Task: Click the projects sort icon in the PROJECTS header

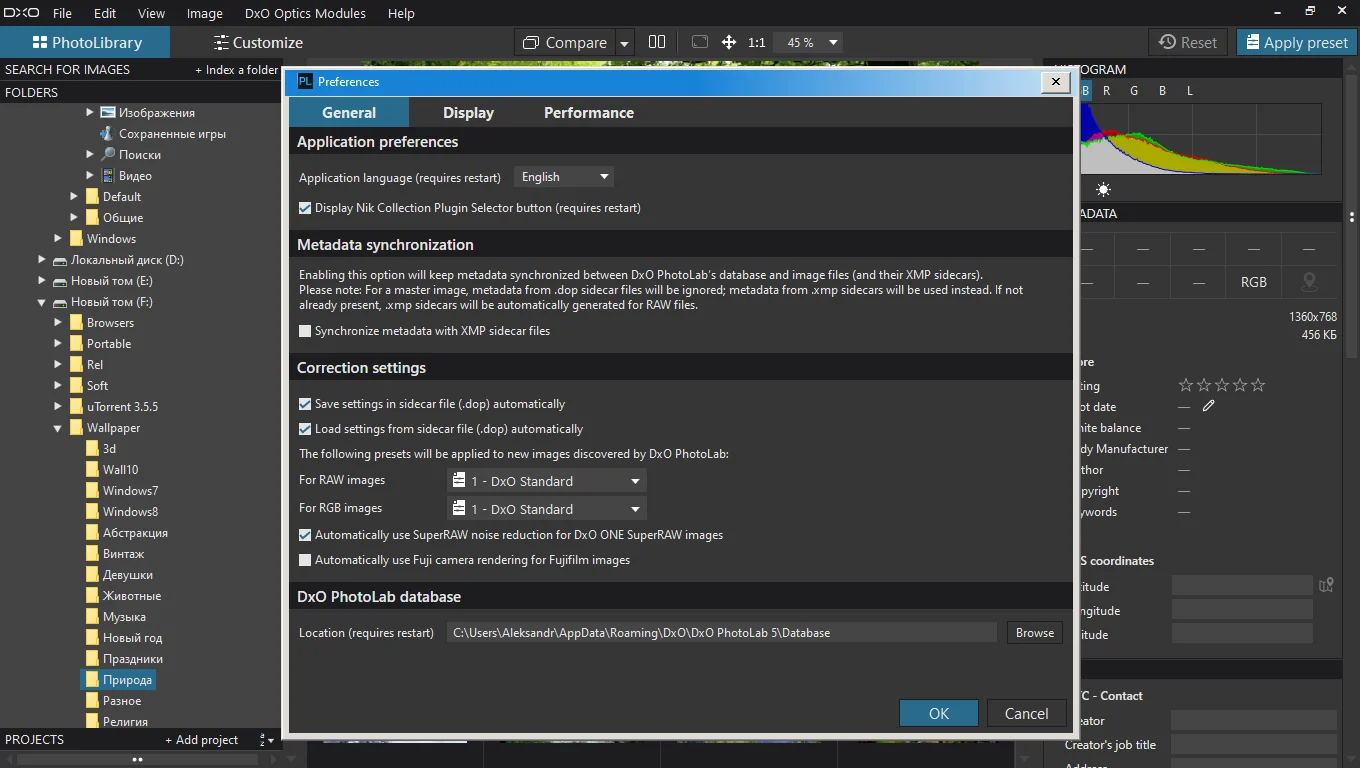Action: click(x=266, y=740)
